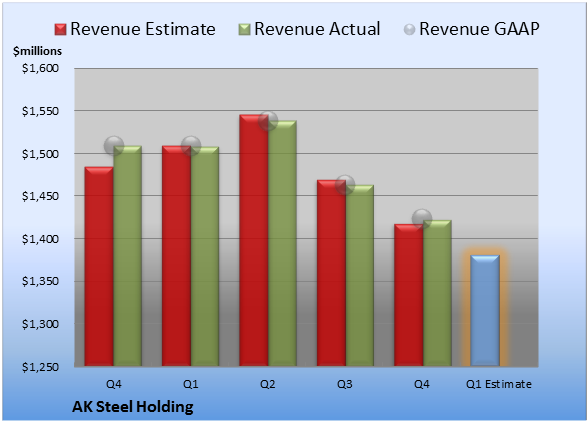Click the 'Q1 Estimate' x-axis label
The width and height of the screenshot is (588, 422).
coord(499,384)
